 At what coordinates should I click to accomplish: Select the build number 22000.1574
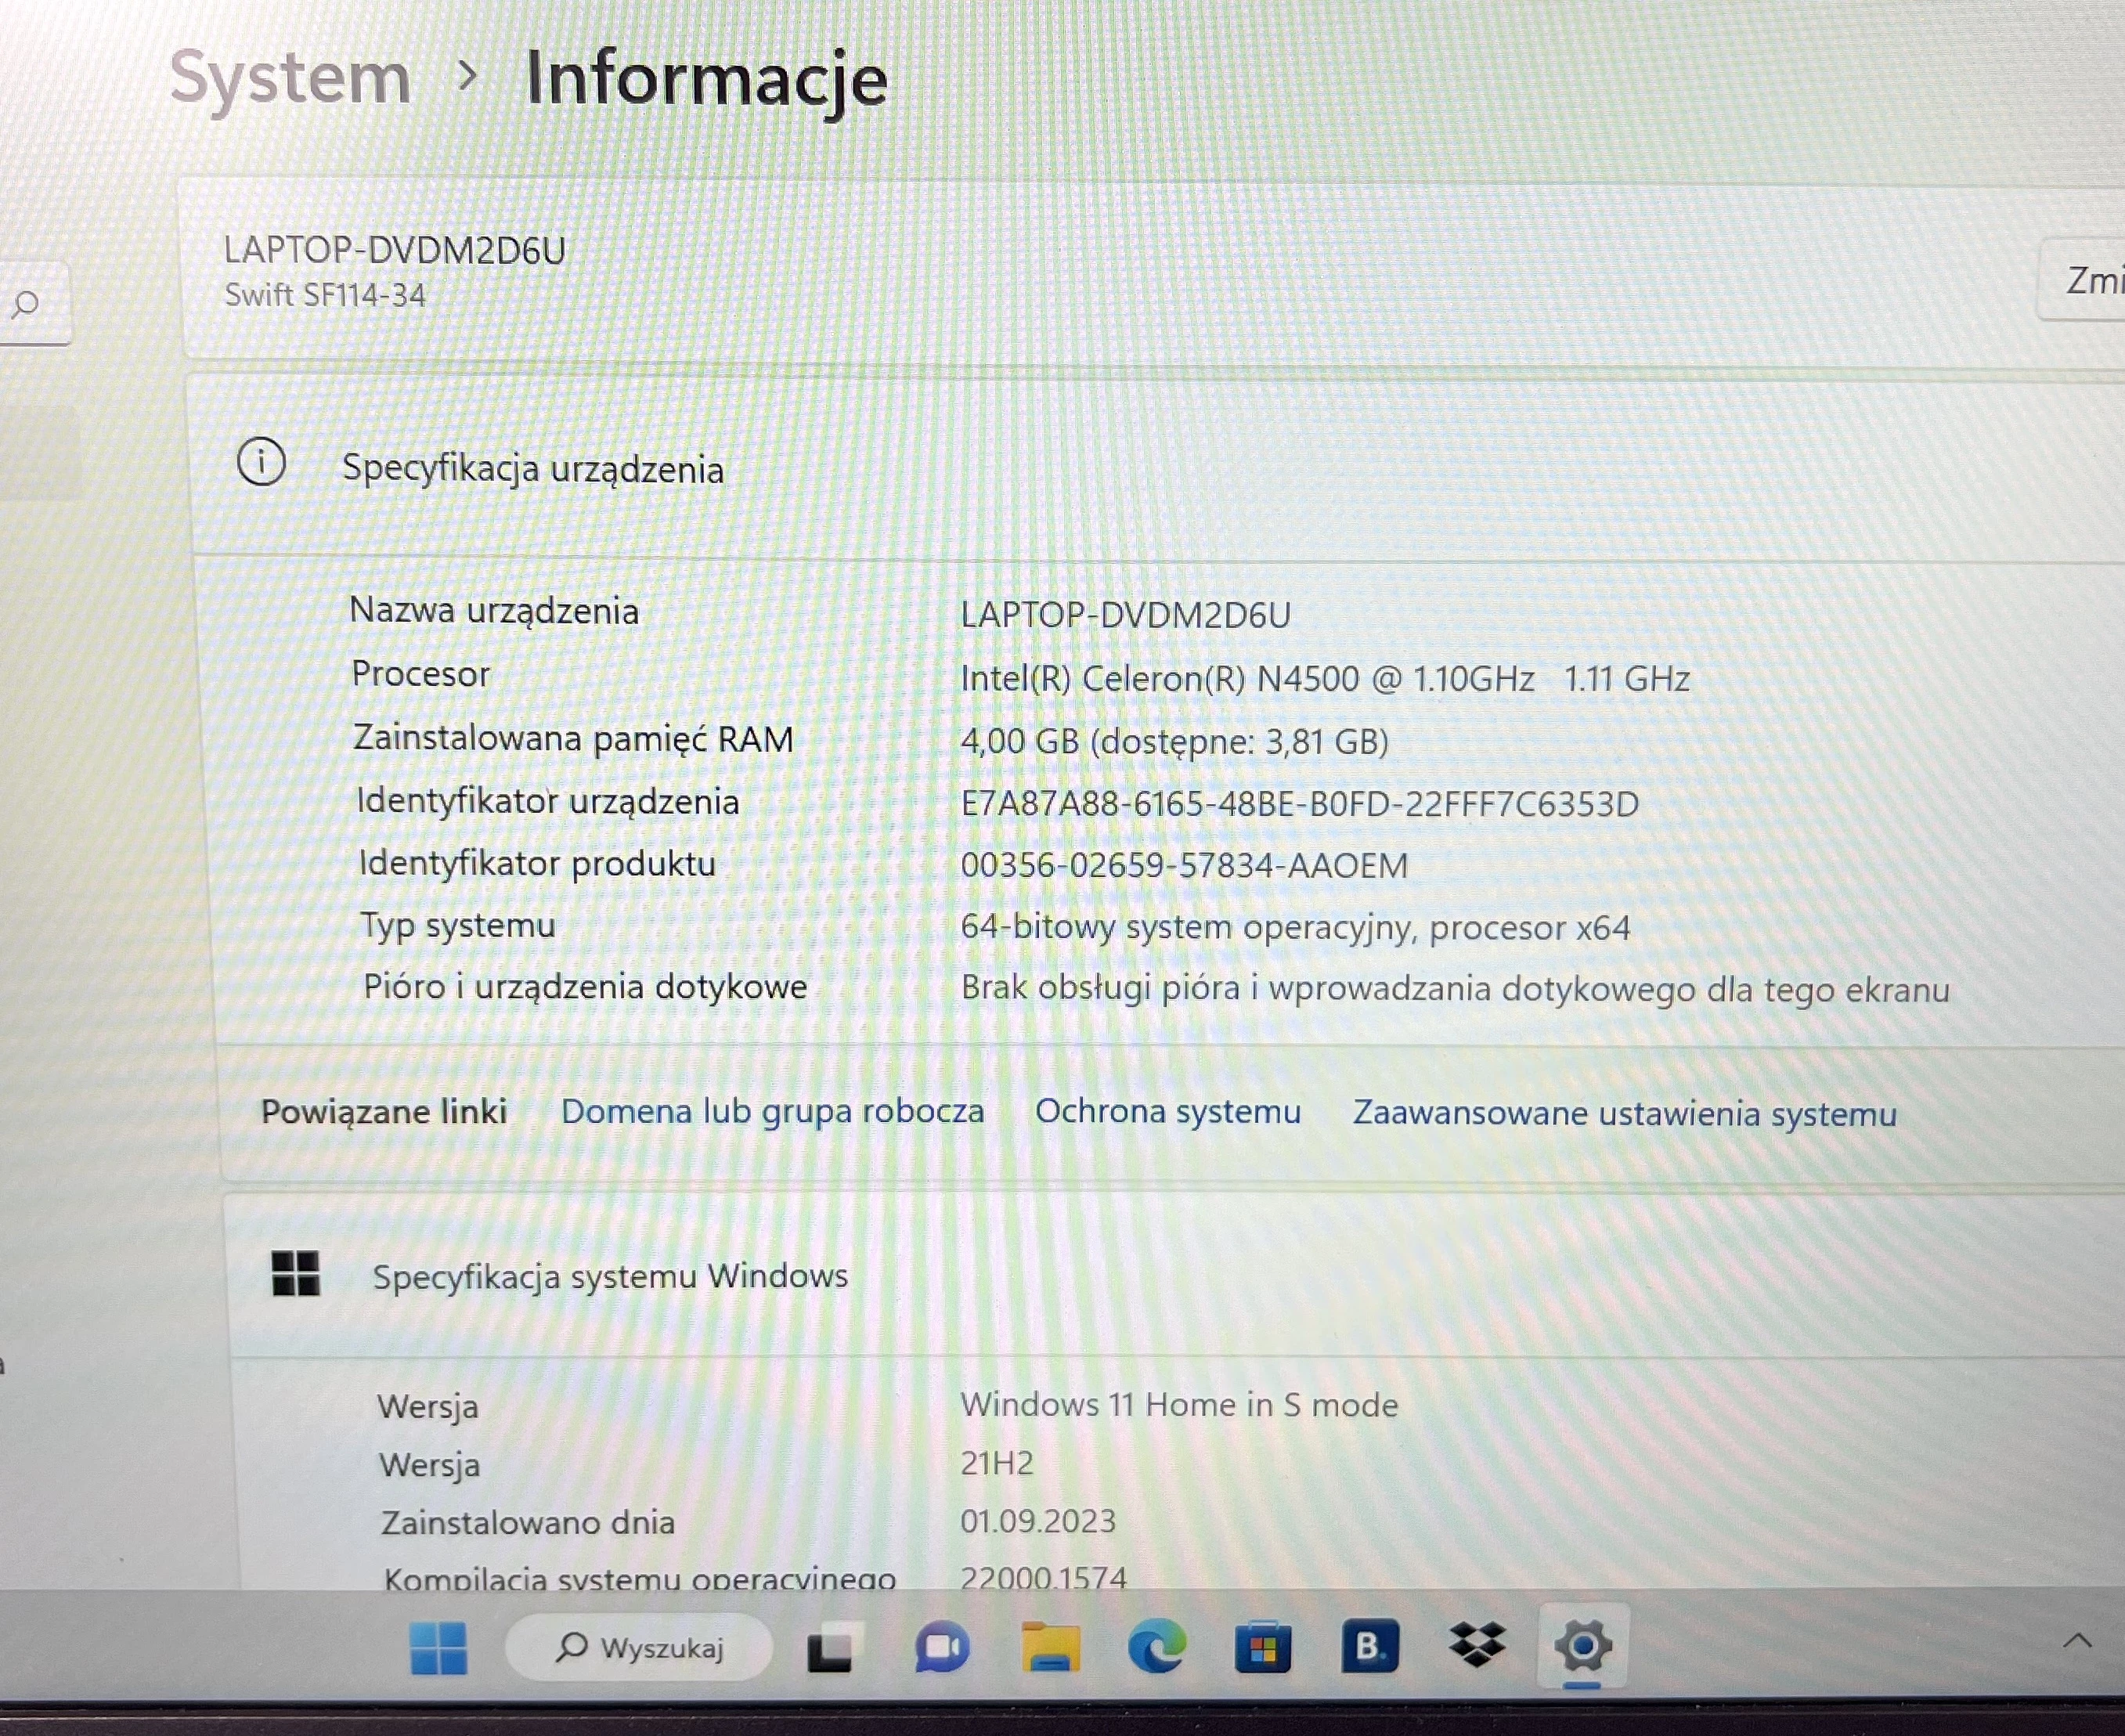coord(1043,1577)
